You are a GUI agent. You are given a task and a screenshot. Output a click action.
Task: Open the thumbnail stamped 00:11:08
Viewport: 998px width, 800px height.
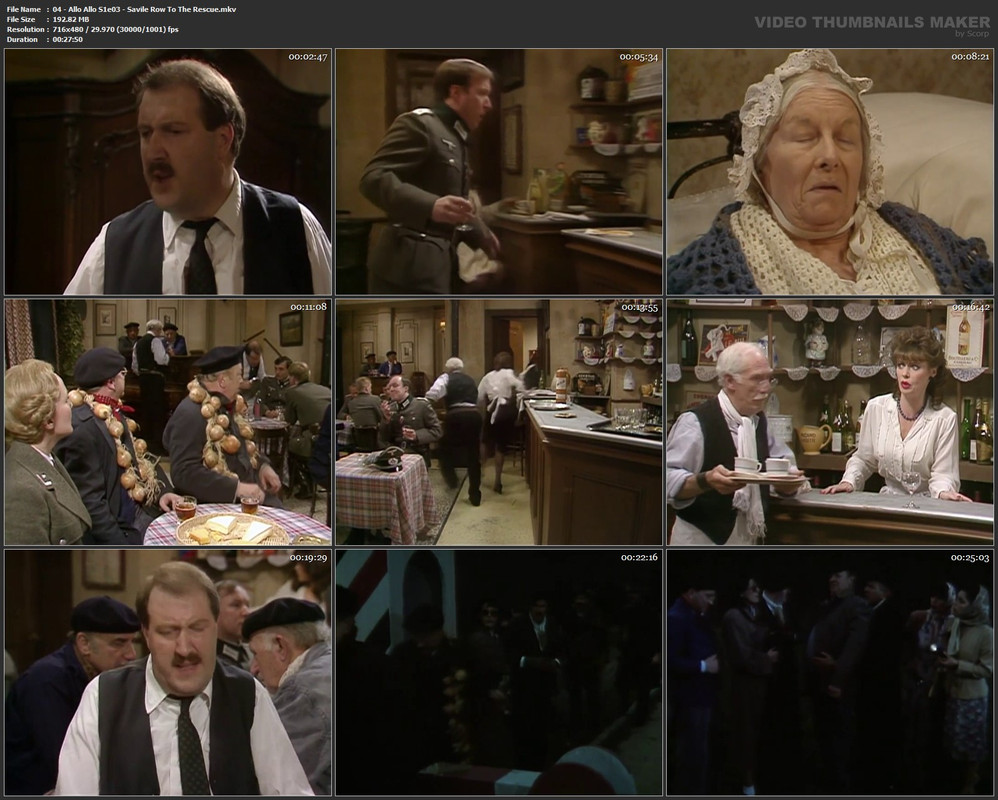pyautogui.click(x=168, y=423)
